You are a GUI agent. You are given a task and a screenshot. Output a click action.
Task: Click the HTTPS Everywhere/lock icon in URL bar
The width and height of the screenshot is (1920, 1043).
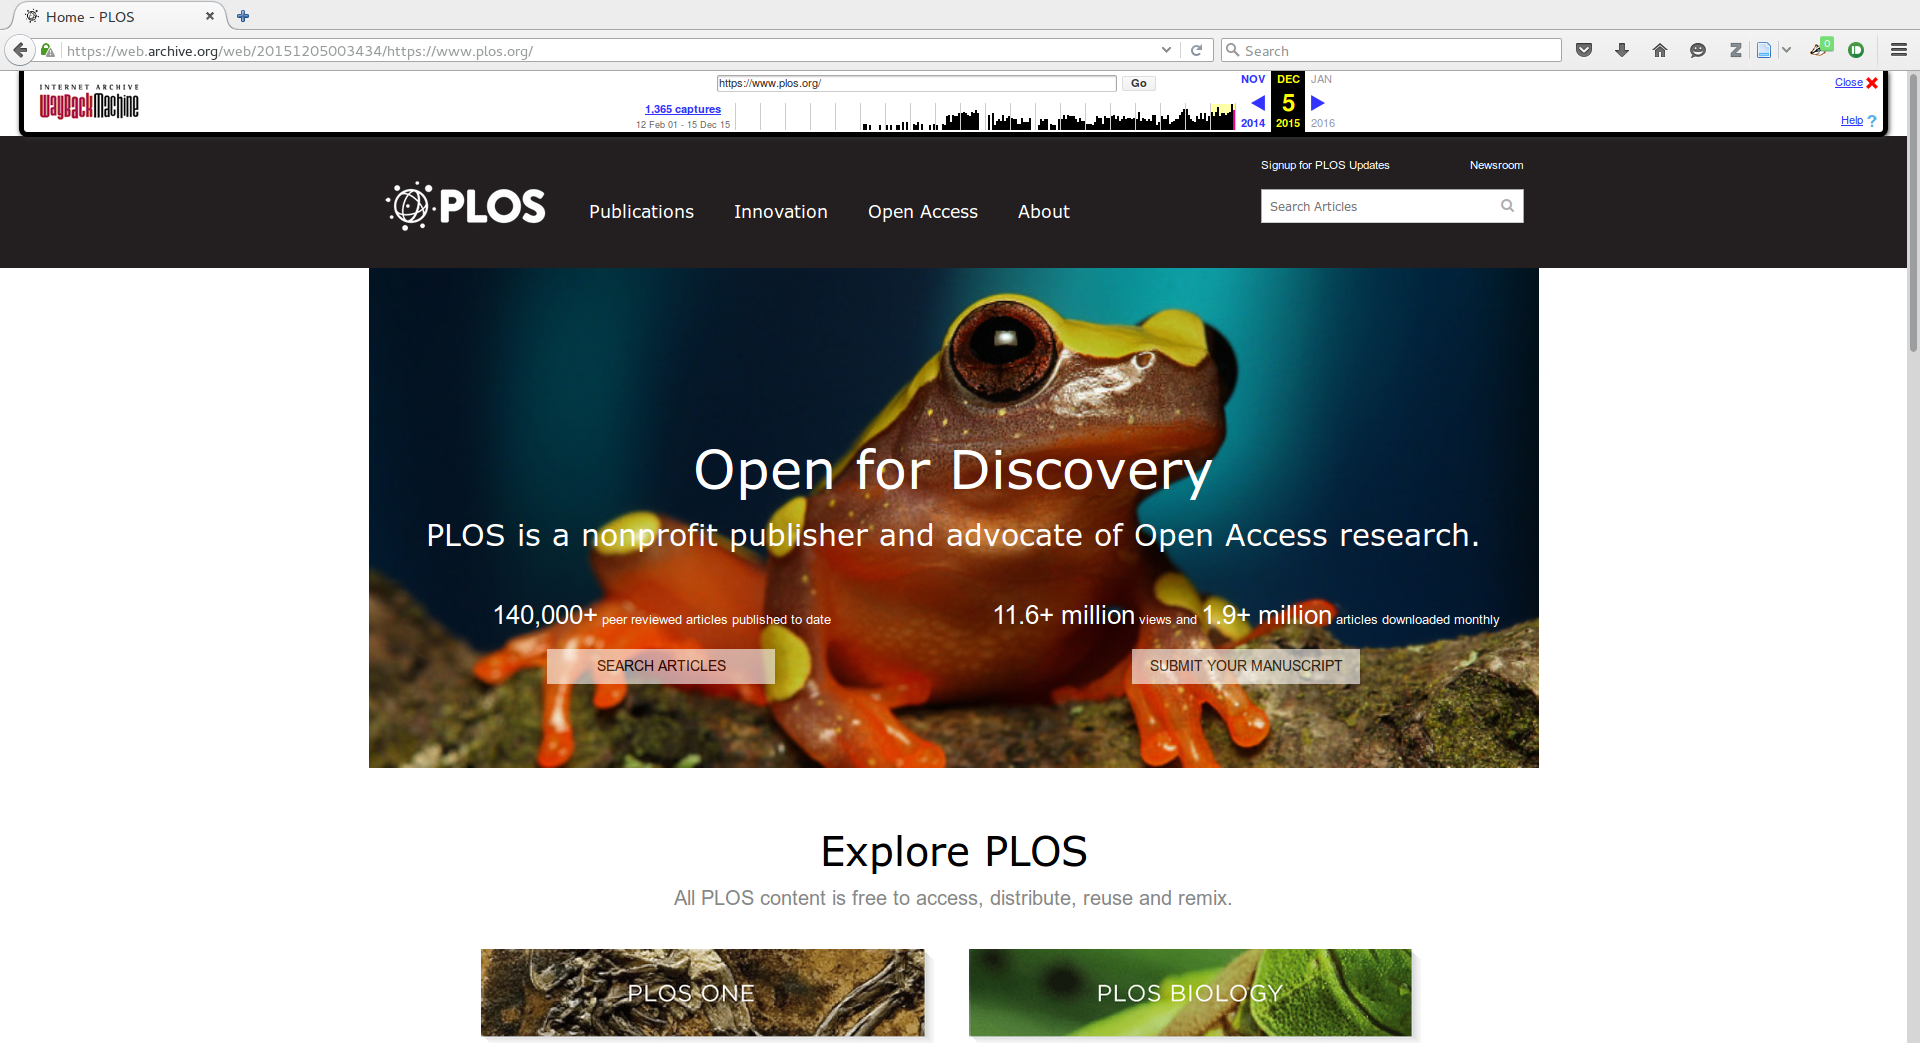coord(47,50)
